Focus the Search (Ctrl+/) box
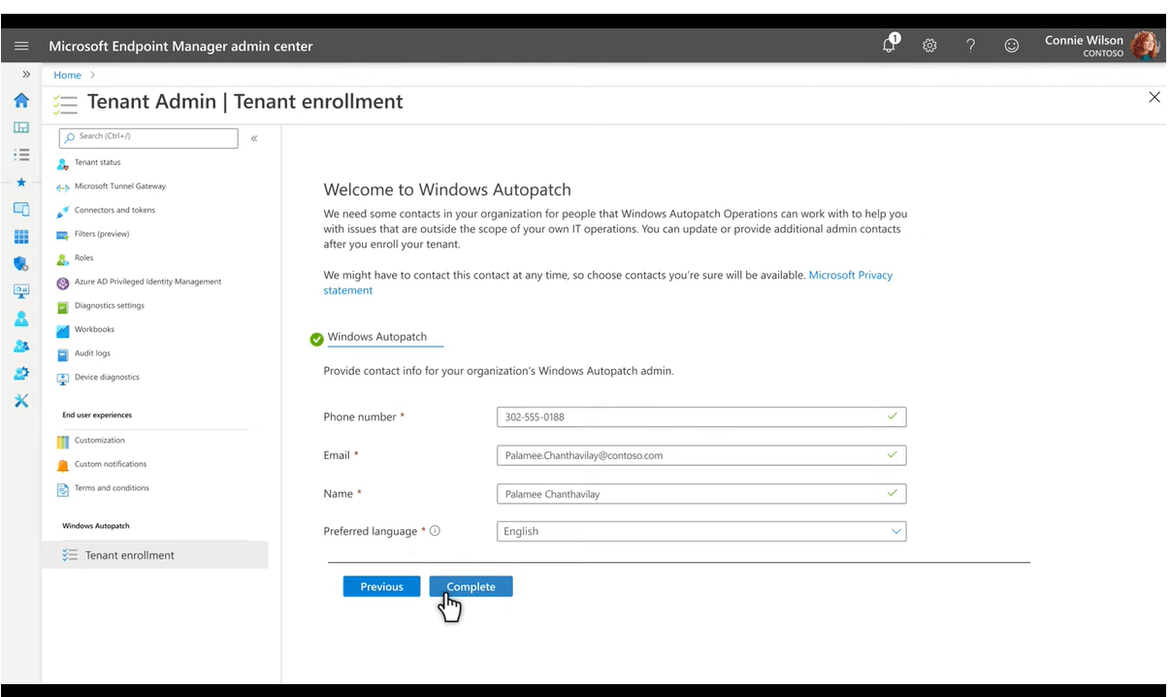 [x=148, y=137]
